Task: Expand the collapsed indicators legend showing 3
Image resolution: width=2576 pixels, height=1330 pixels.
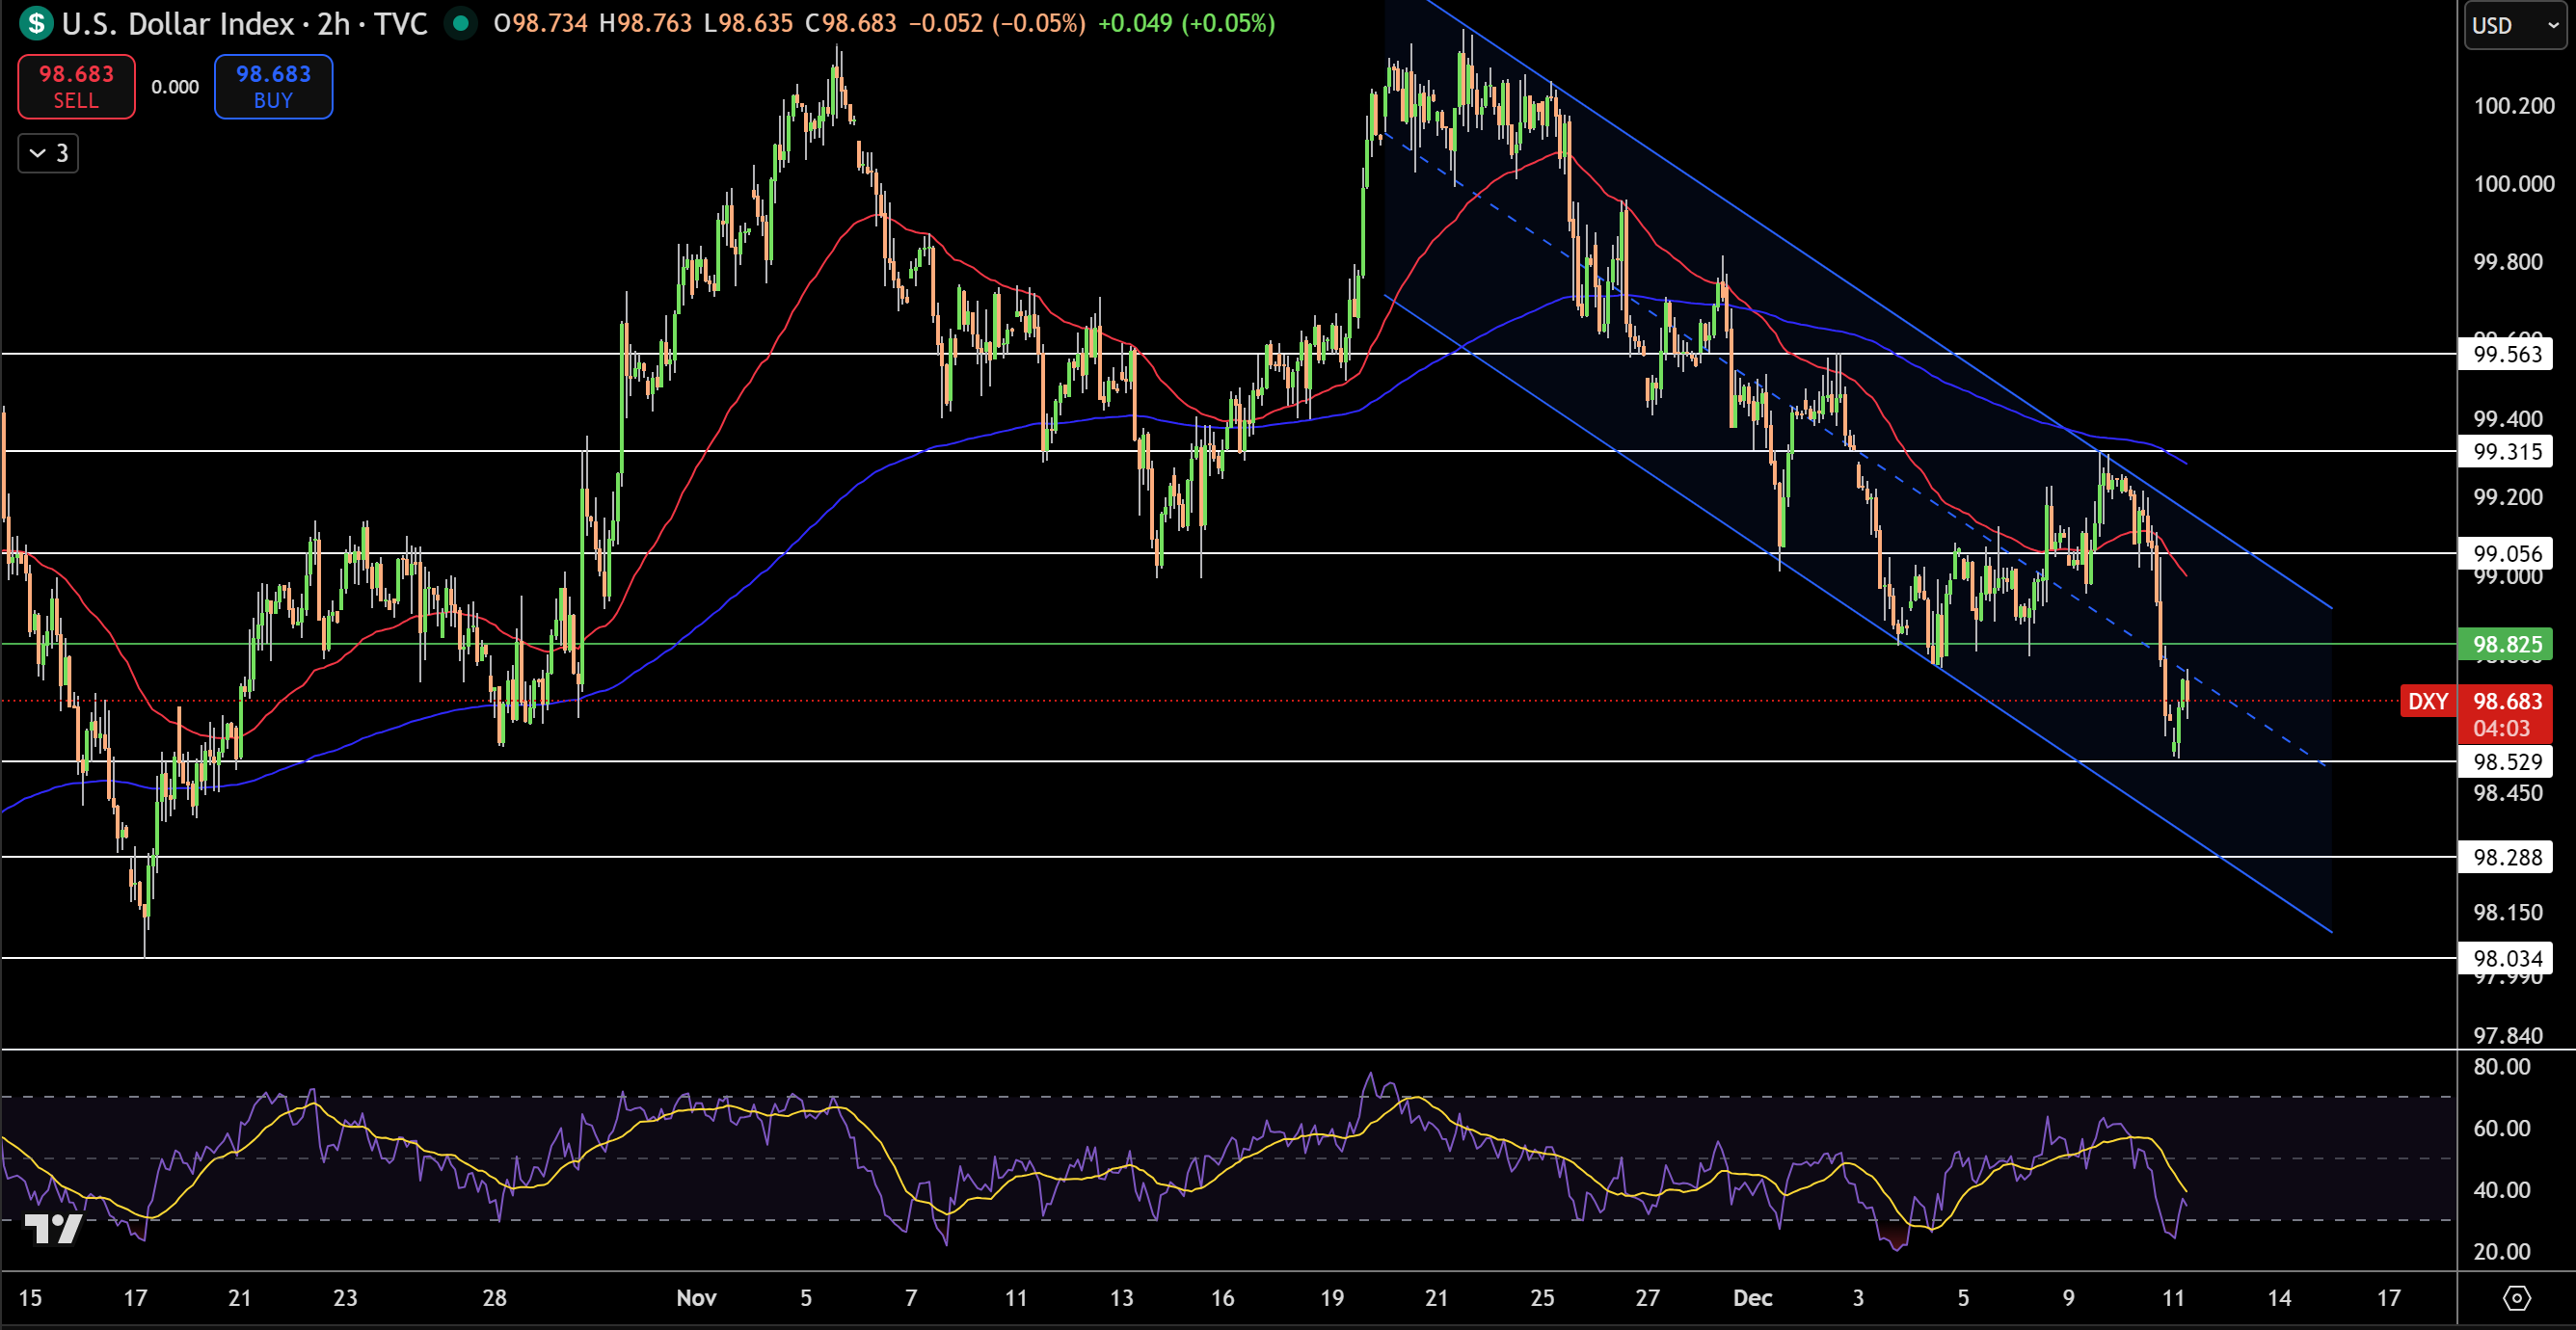Action: [x=48, y=153]
